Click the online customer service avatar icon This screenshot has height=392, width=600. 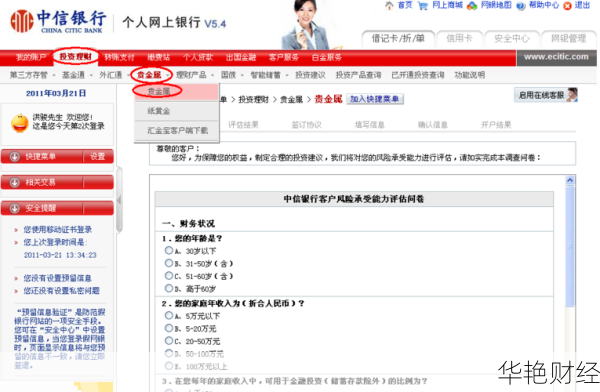pos(572,95)
